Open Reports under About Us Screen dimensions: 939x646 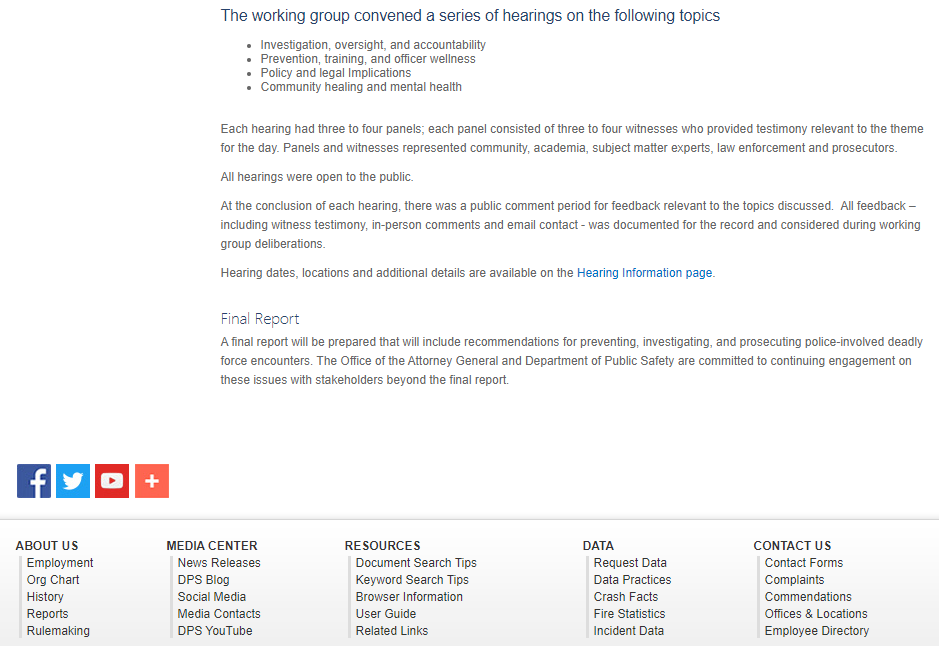point(47,614)
